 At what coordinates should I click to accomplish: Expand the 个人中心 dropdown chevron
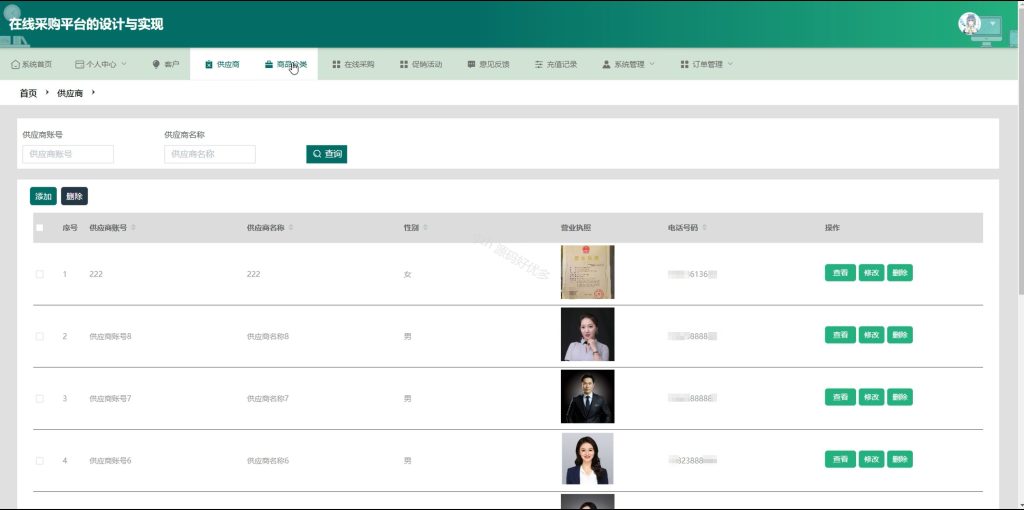[x=124, y=64]
